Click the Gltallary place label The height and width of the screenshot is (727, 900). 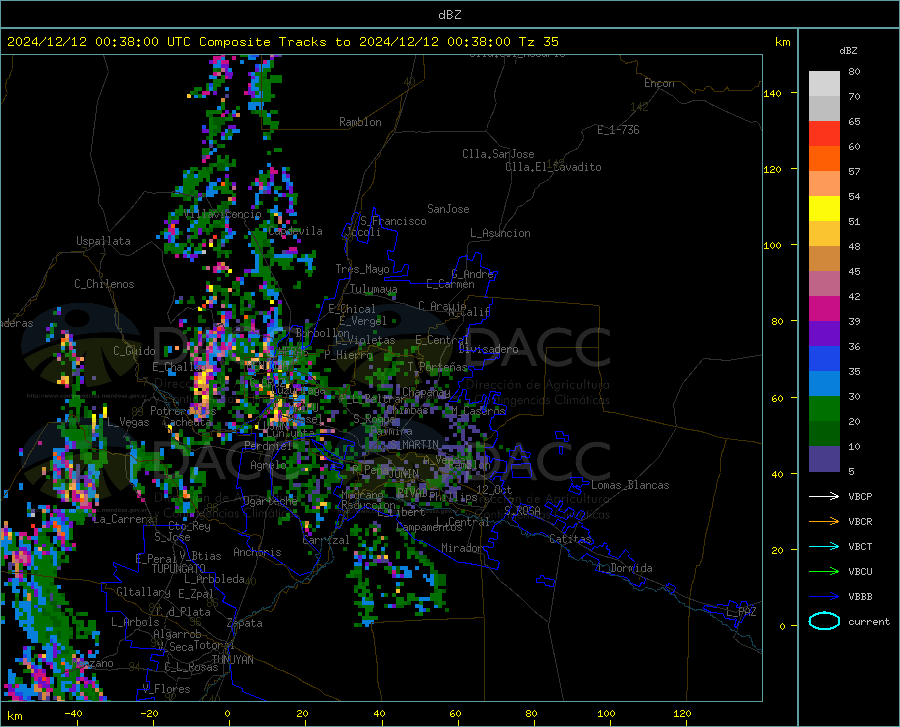[143, 592]
